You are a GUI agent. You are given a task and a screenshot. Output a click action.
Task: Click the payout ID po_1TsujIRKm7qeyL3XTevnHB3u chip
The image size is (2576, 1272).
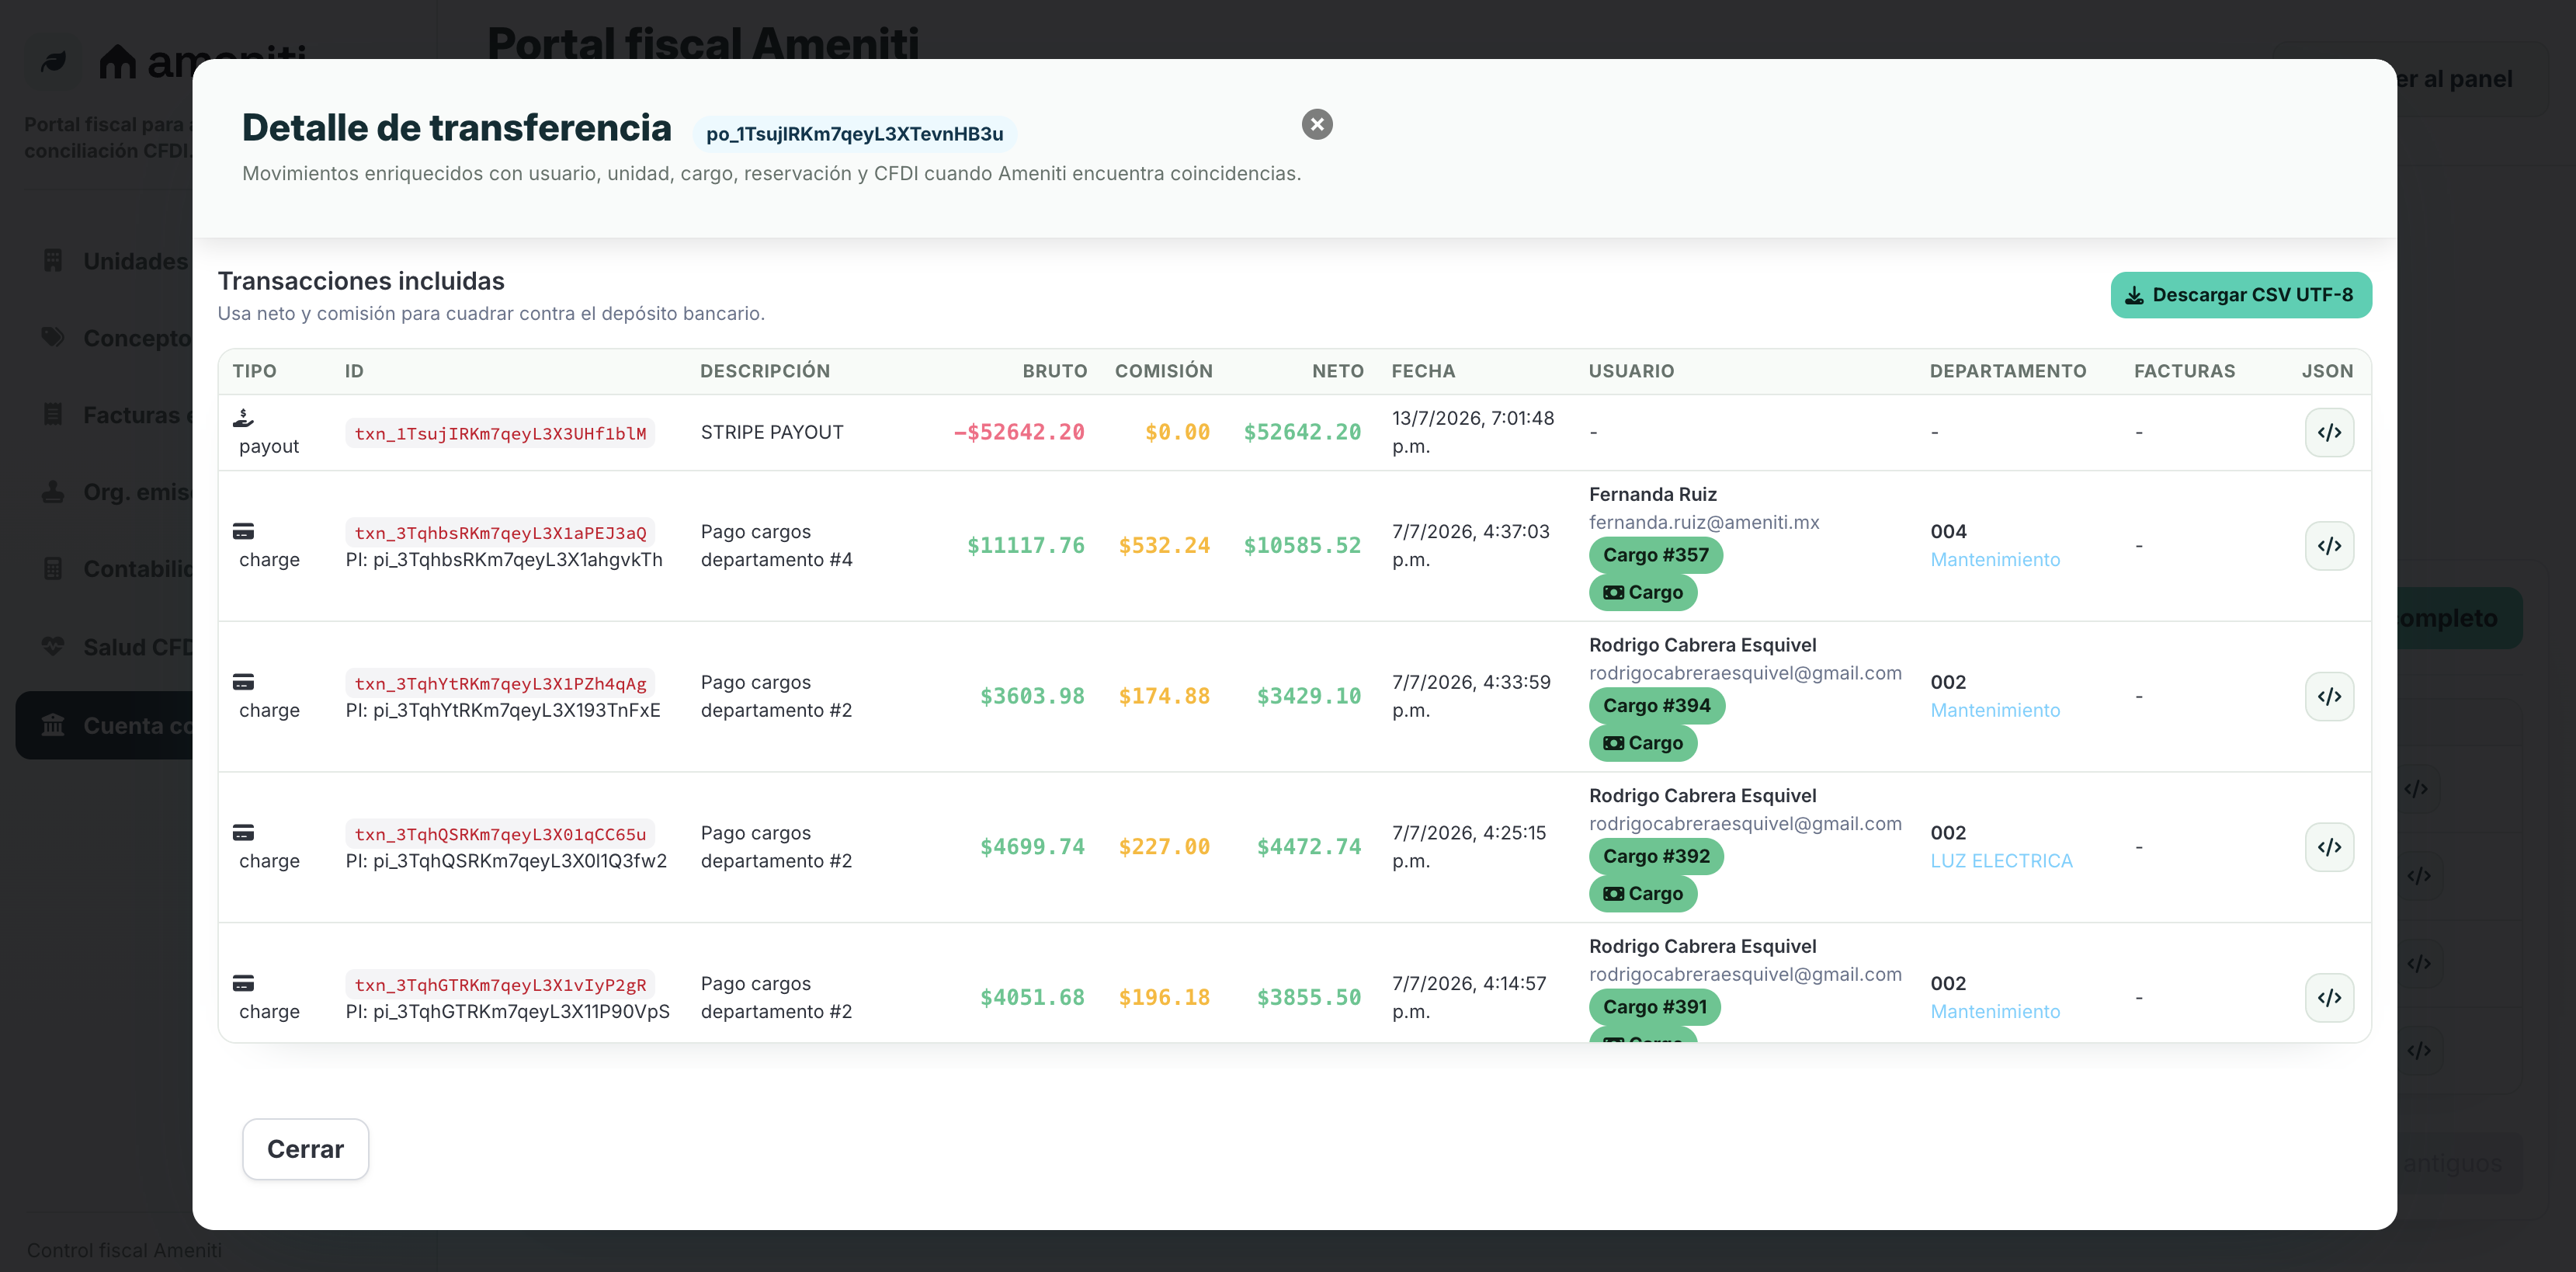(854, 134)
